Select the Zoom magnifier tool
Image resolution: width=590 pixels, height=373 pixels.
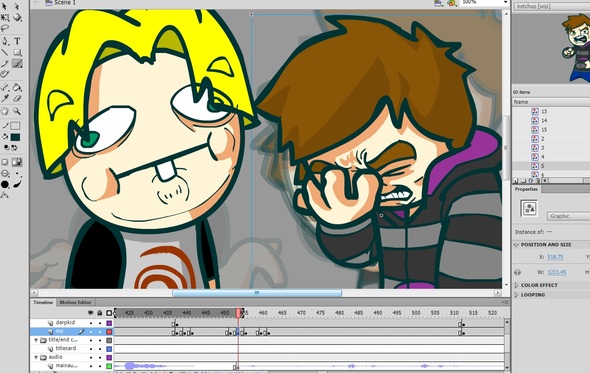[x=17, y=111]
